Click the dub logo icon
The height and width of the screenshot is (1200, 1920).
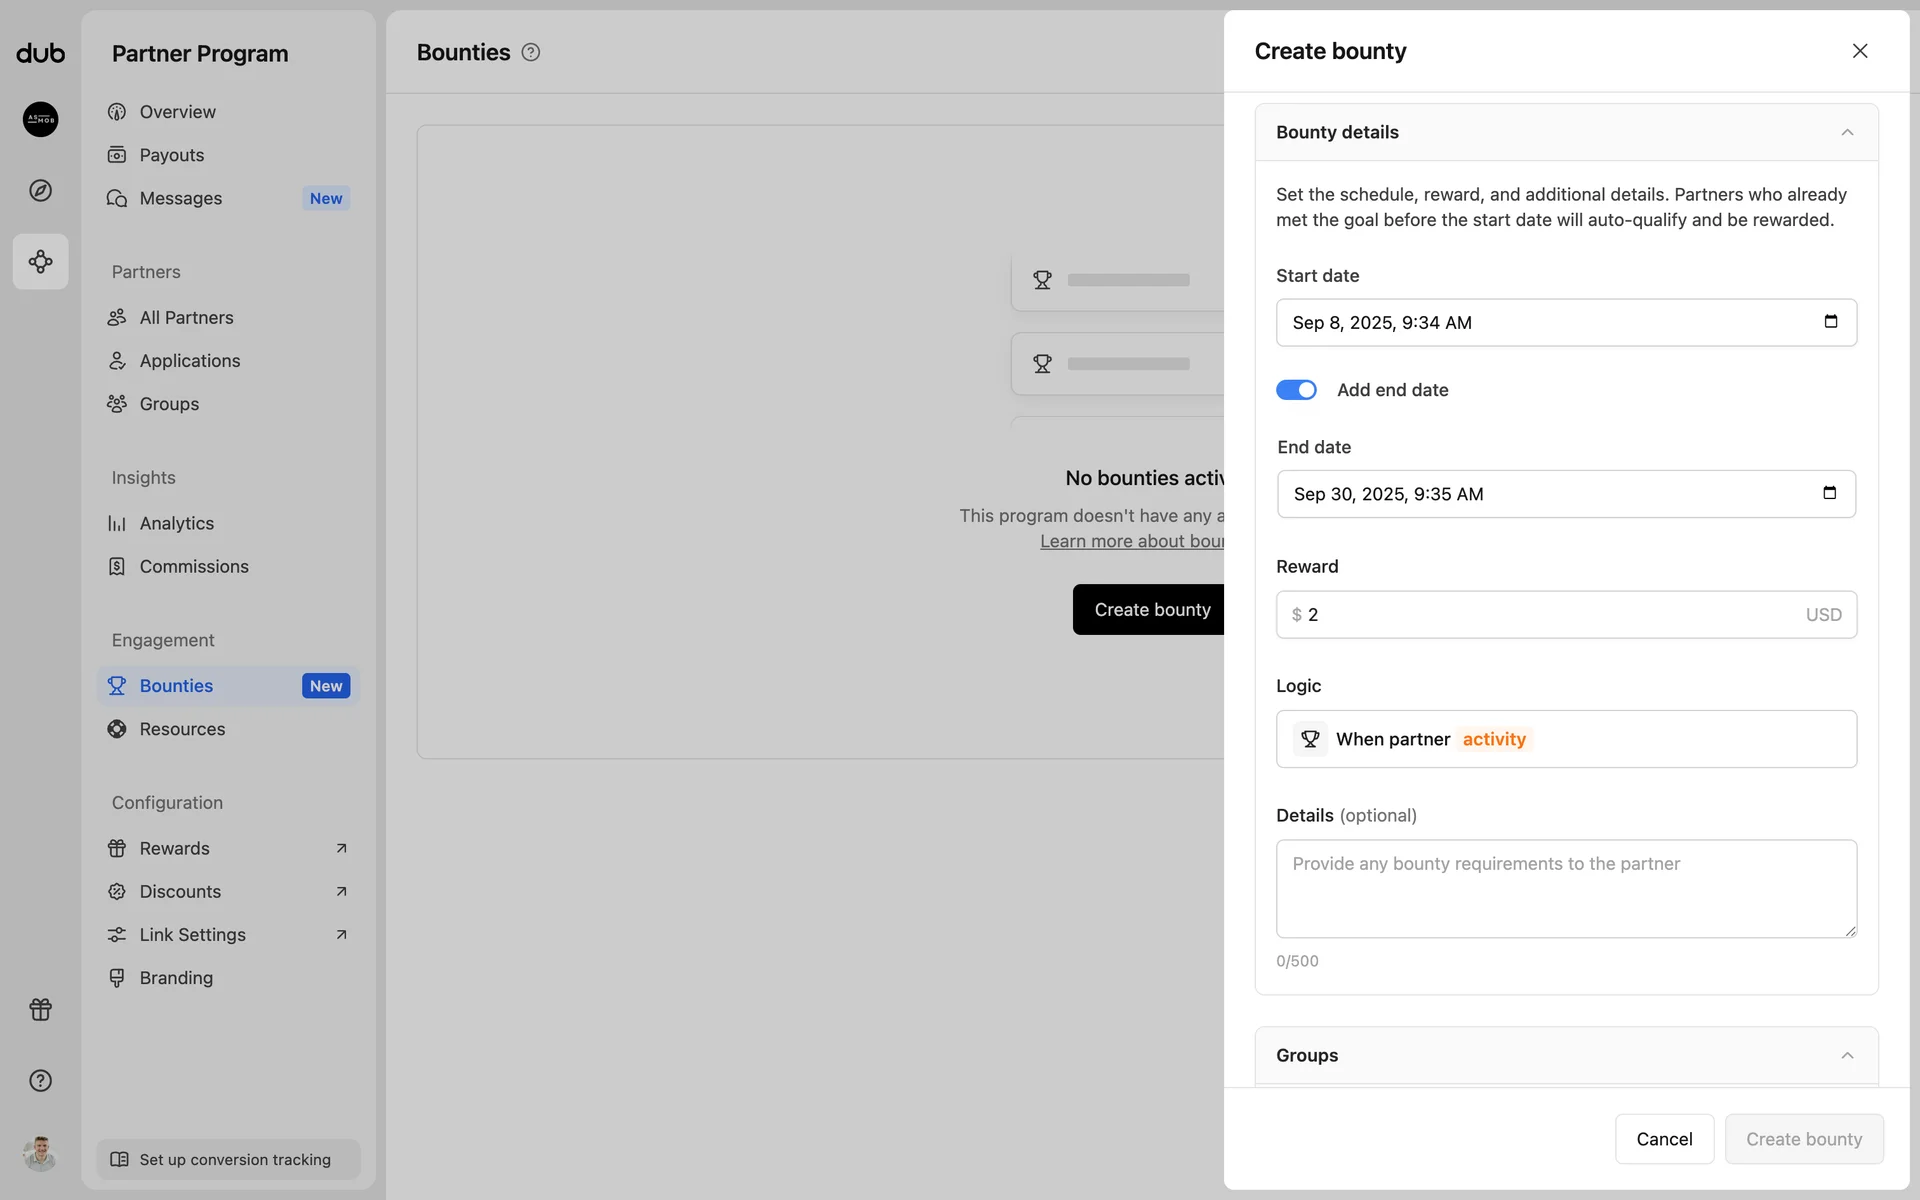click(40, 53)
